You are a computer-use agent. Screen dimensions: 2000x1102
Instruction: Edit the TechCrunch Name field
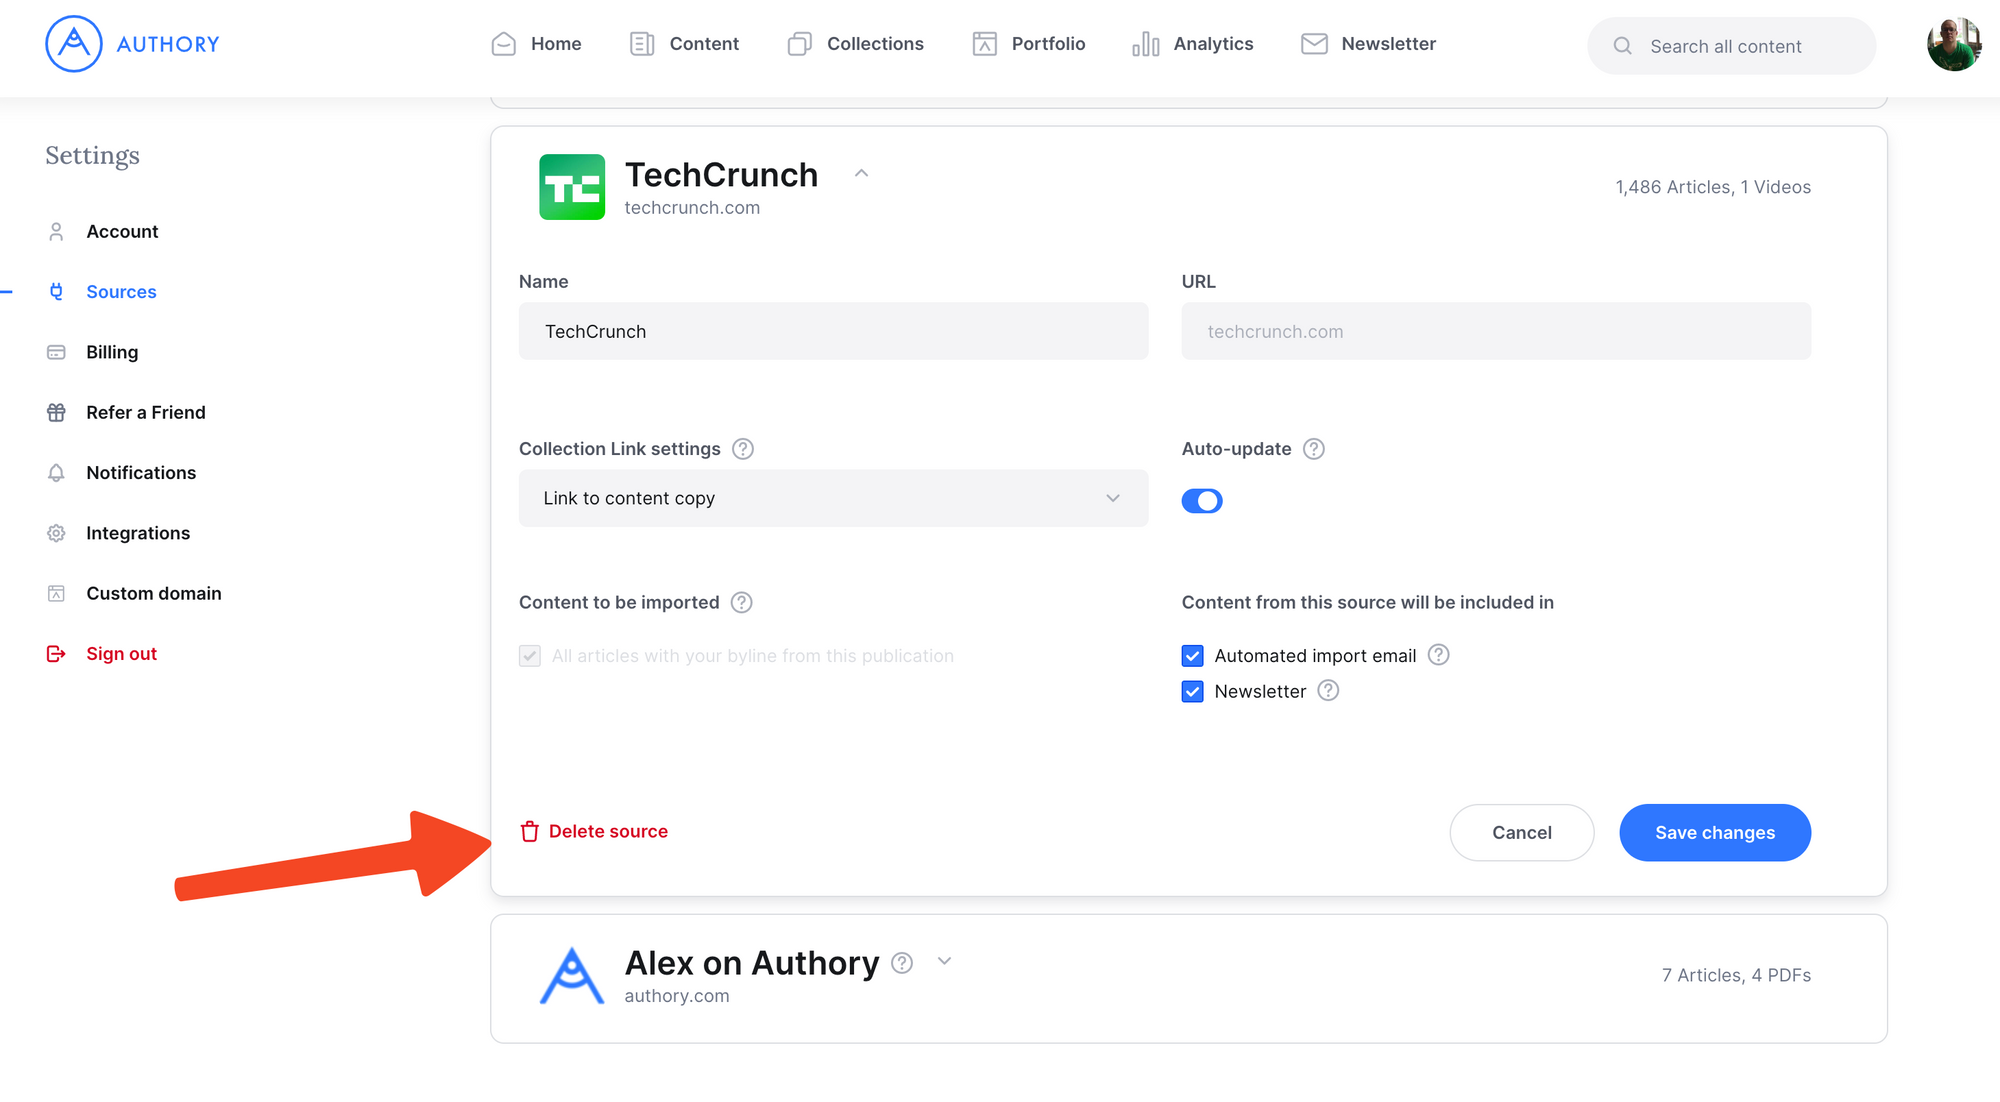[833, 331]
